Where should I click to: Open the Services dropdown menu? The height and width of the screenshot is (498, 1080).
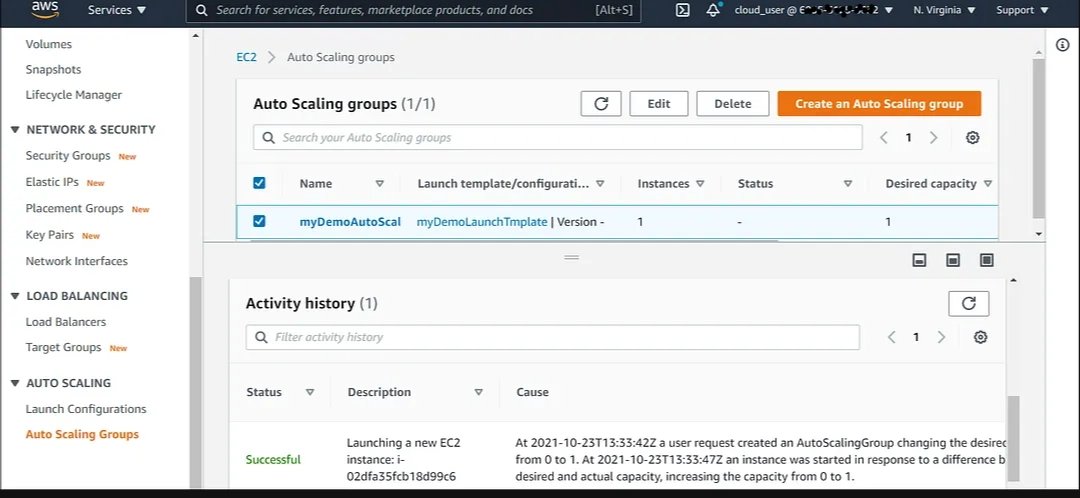click(x=117, y=10)
